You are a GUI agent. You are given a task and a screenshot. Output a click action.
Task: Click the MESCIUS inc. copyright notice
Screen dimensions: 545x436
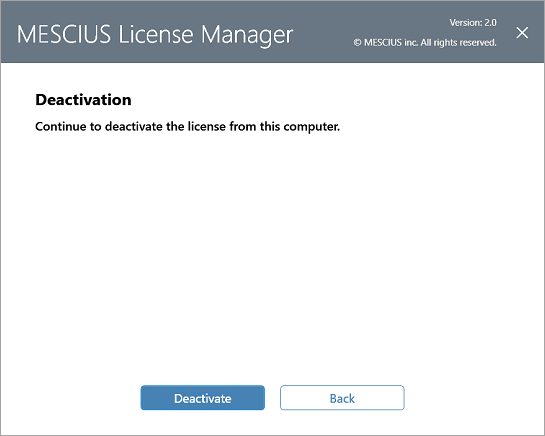click(425, 42)
